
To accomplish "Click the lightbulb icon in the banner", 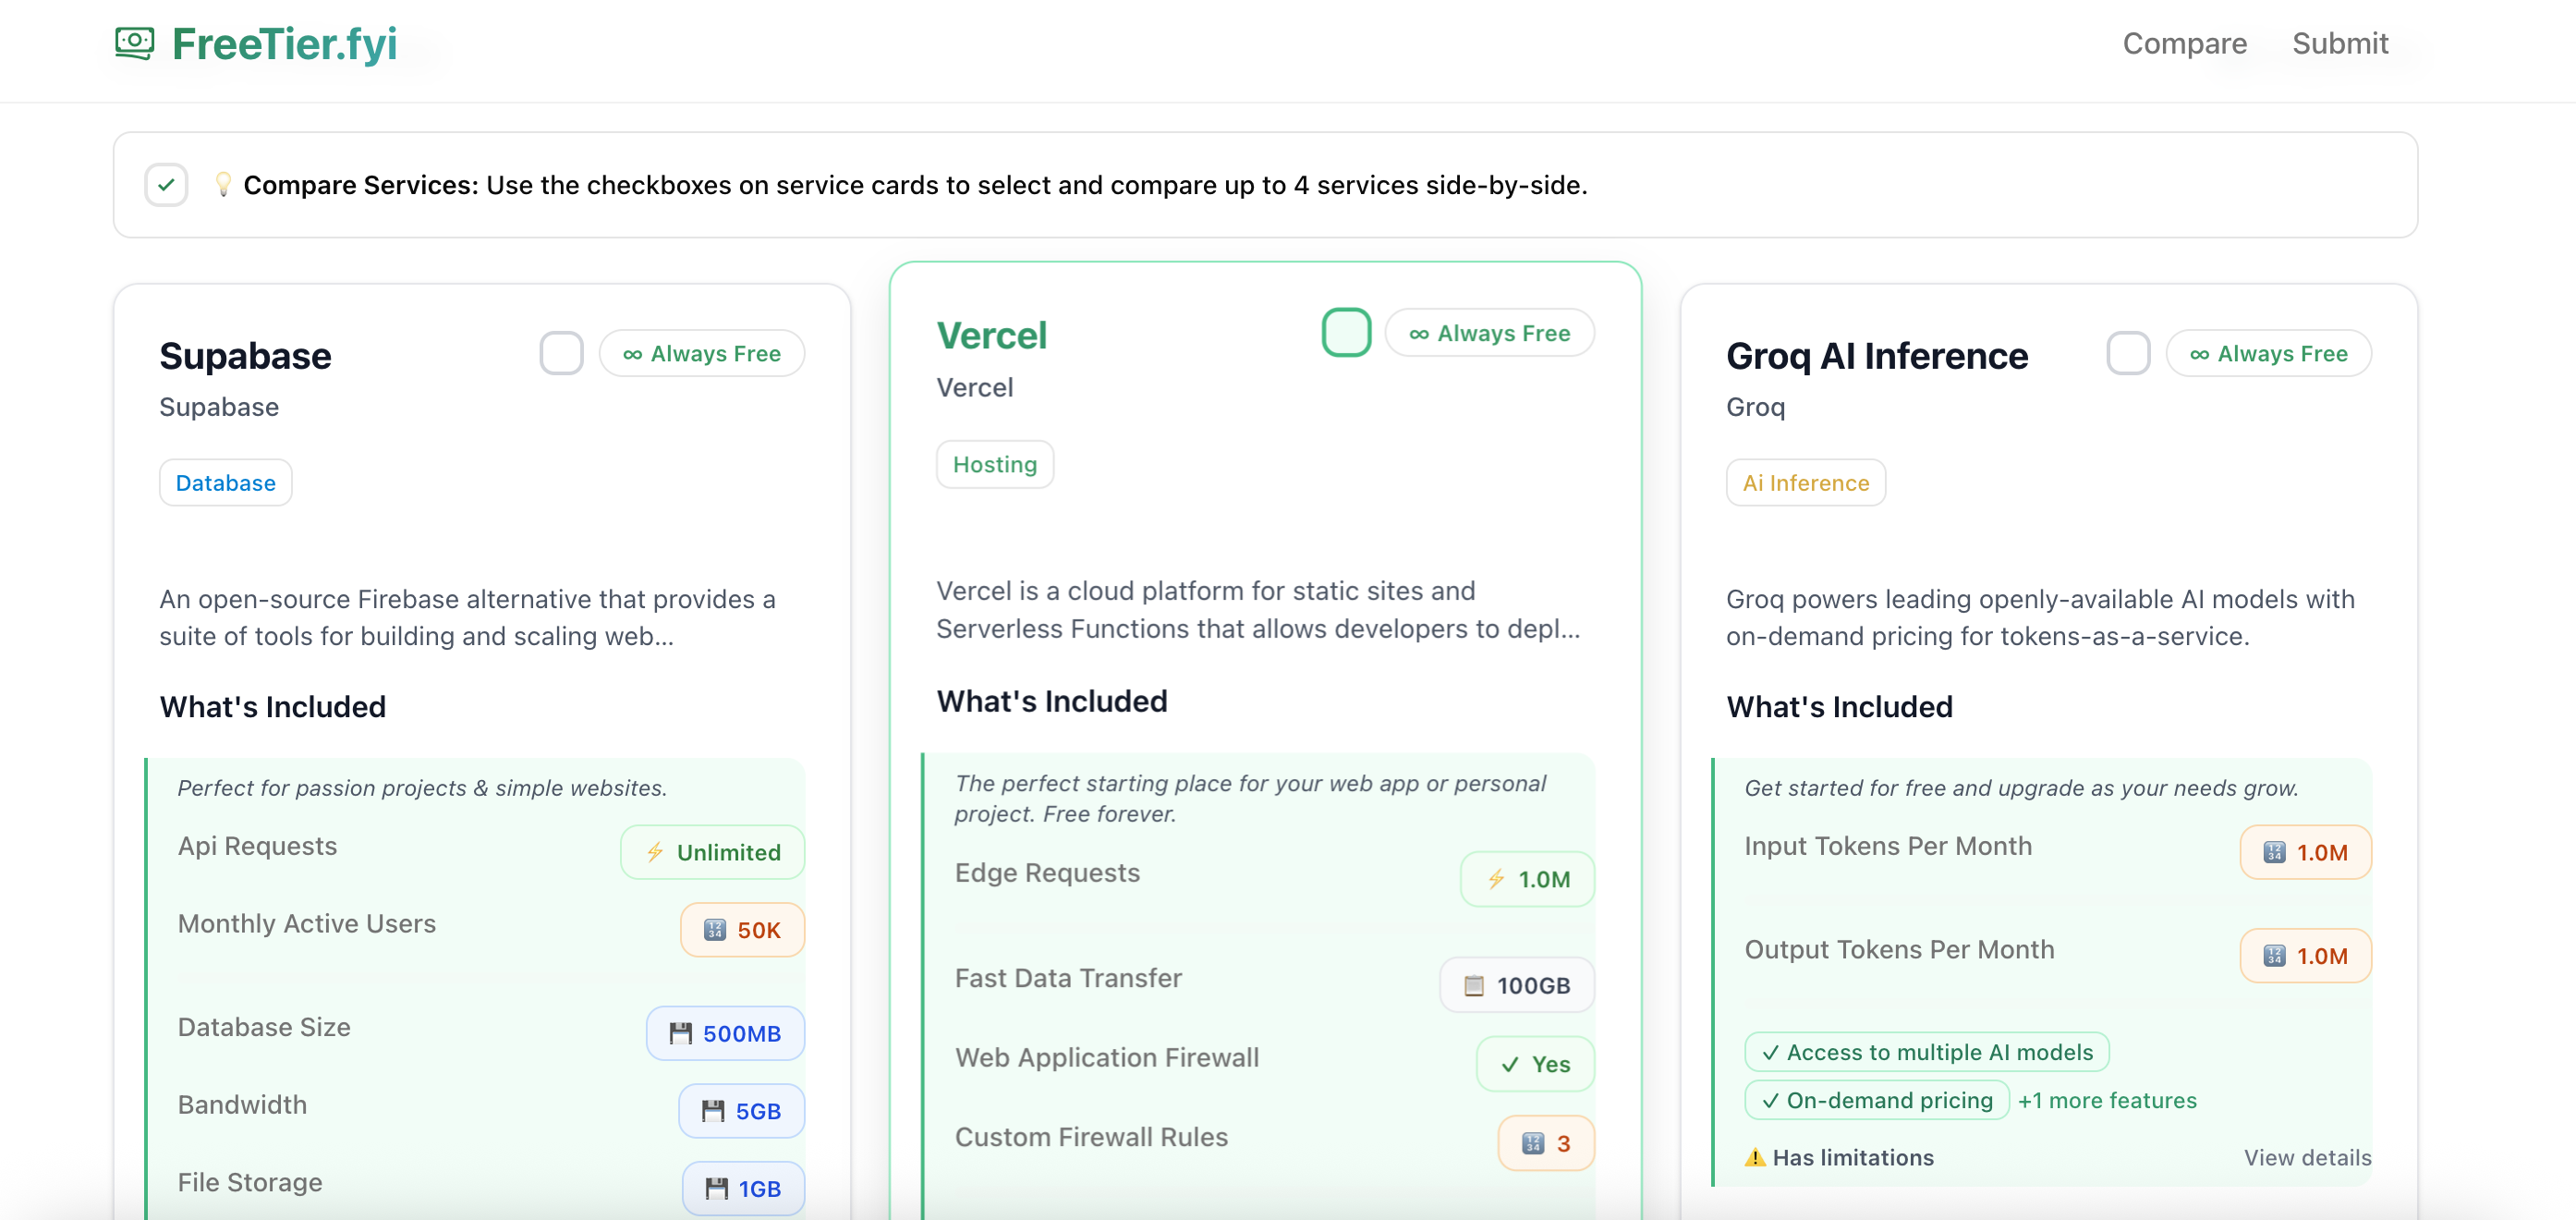I will (x=223, y=185).
